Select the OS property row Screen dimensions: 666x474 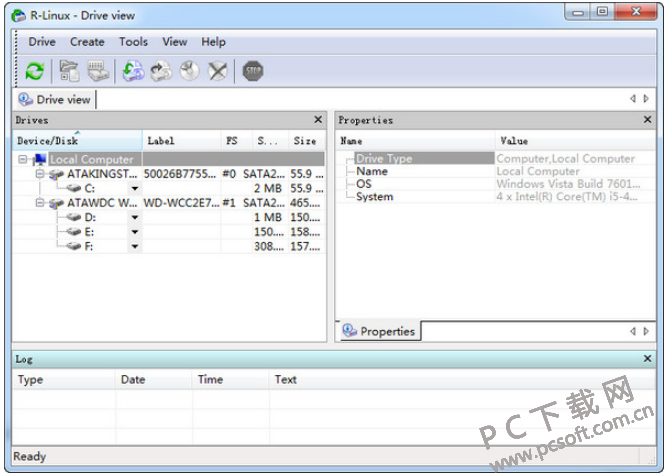(496, 184)
